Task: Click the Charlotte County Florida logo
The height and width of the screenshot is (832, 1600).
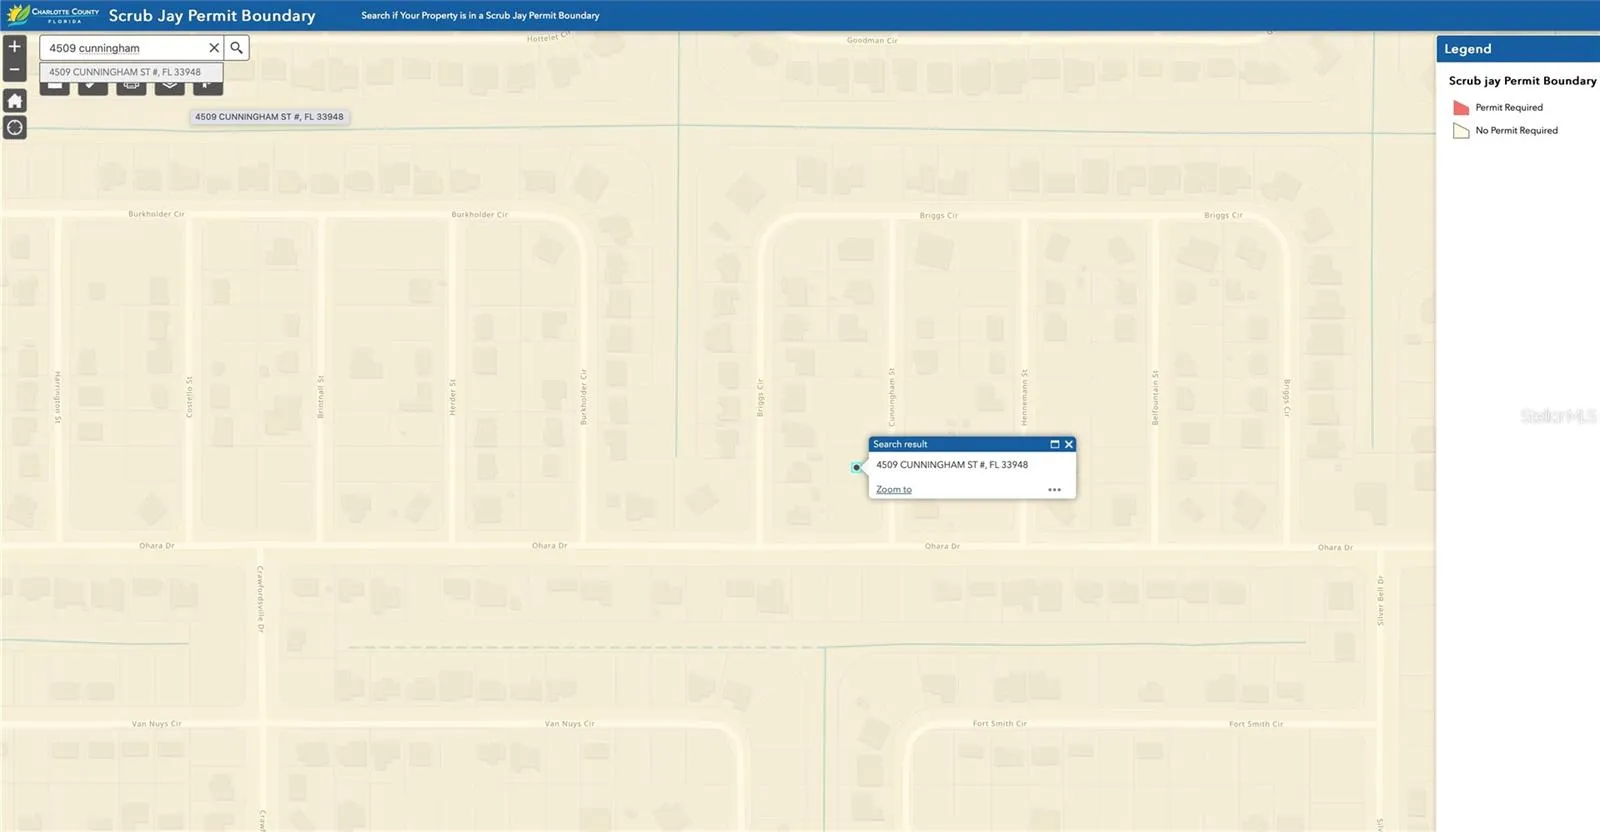Action: coord(53,15)
